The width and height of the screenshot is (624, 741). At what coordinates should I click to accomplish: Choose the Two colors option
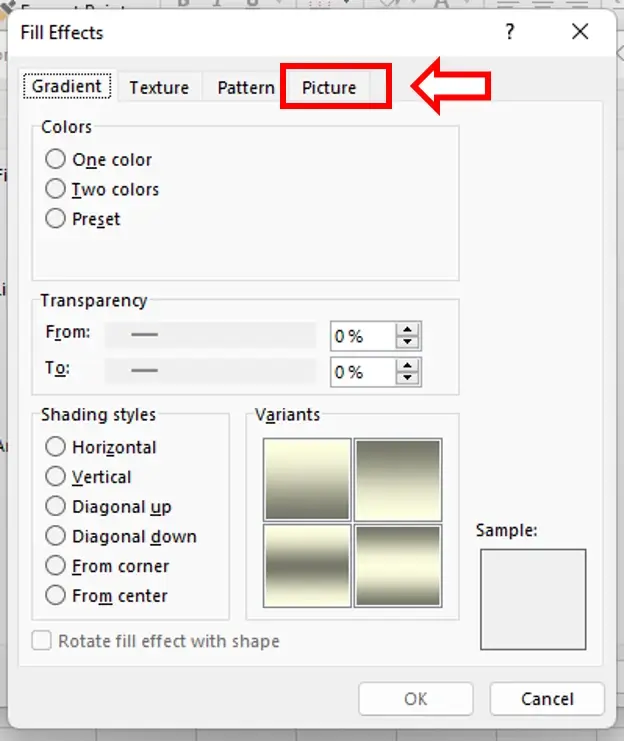click(x=56, y=190)
